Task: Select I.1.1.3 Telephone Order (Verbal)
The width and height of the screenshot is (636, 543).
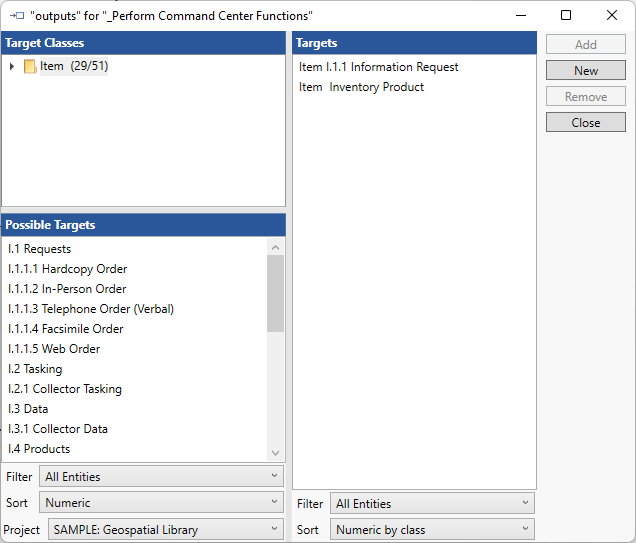Action: click(x=91, y=309)
